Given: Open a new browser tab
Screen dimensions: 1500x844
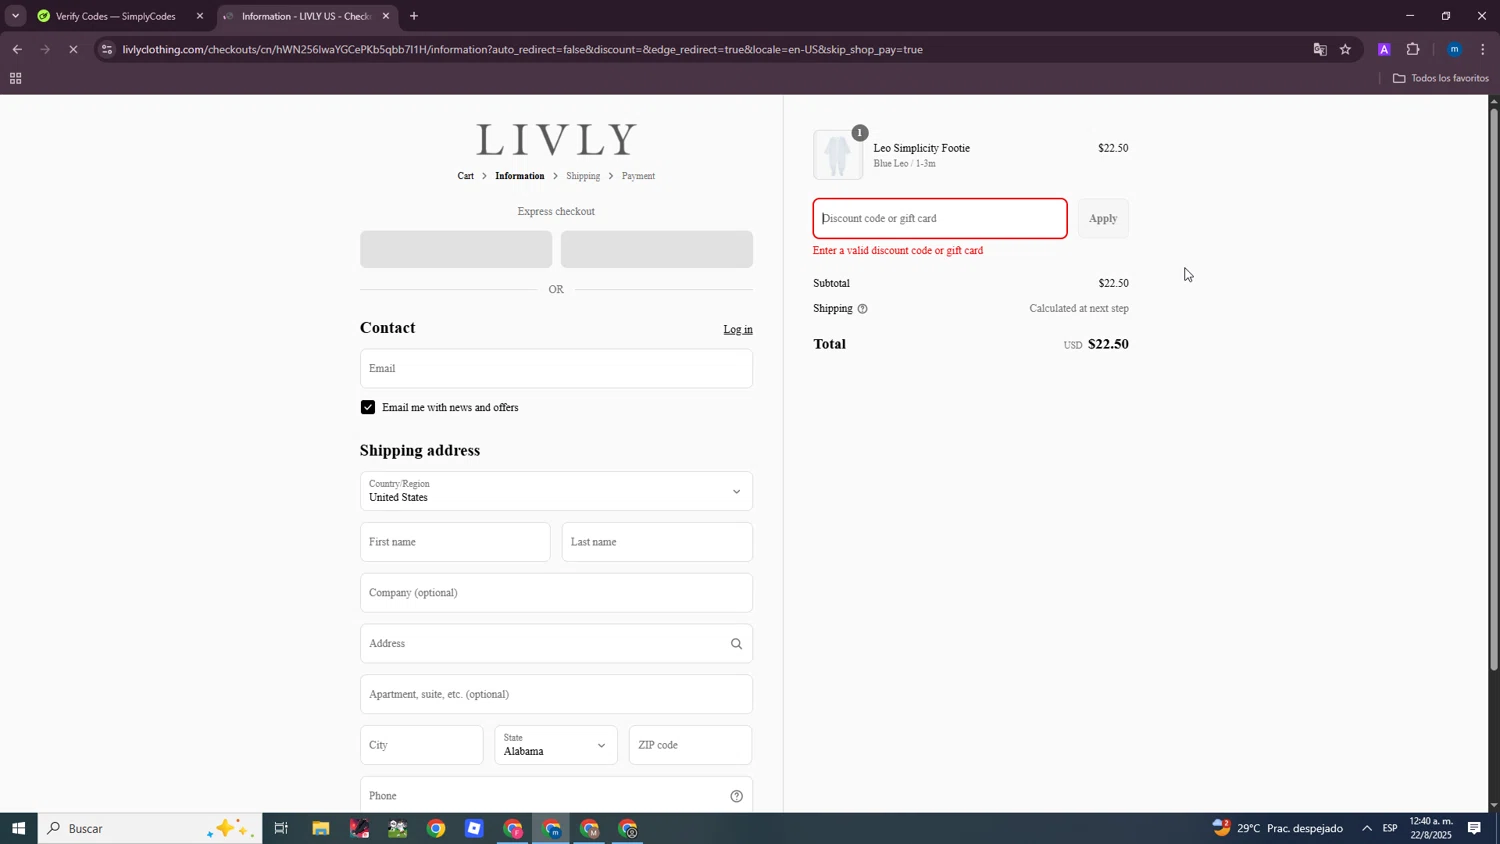Looking at the screenshot, I should click(x=414, y=16).
